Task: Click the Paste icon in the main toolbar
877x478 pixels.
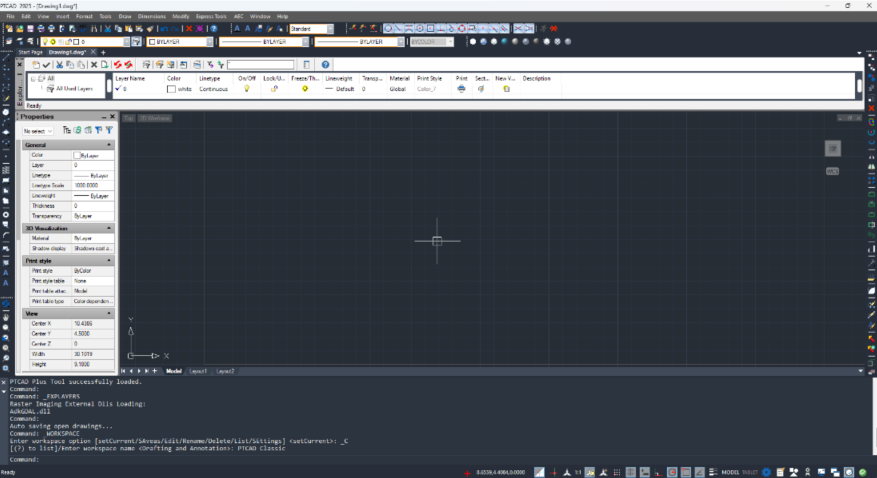Action: pyautogui.click(x=129, y=29)
